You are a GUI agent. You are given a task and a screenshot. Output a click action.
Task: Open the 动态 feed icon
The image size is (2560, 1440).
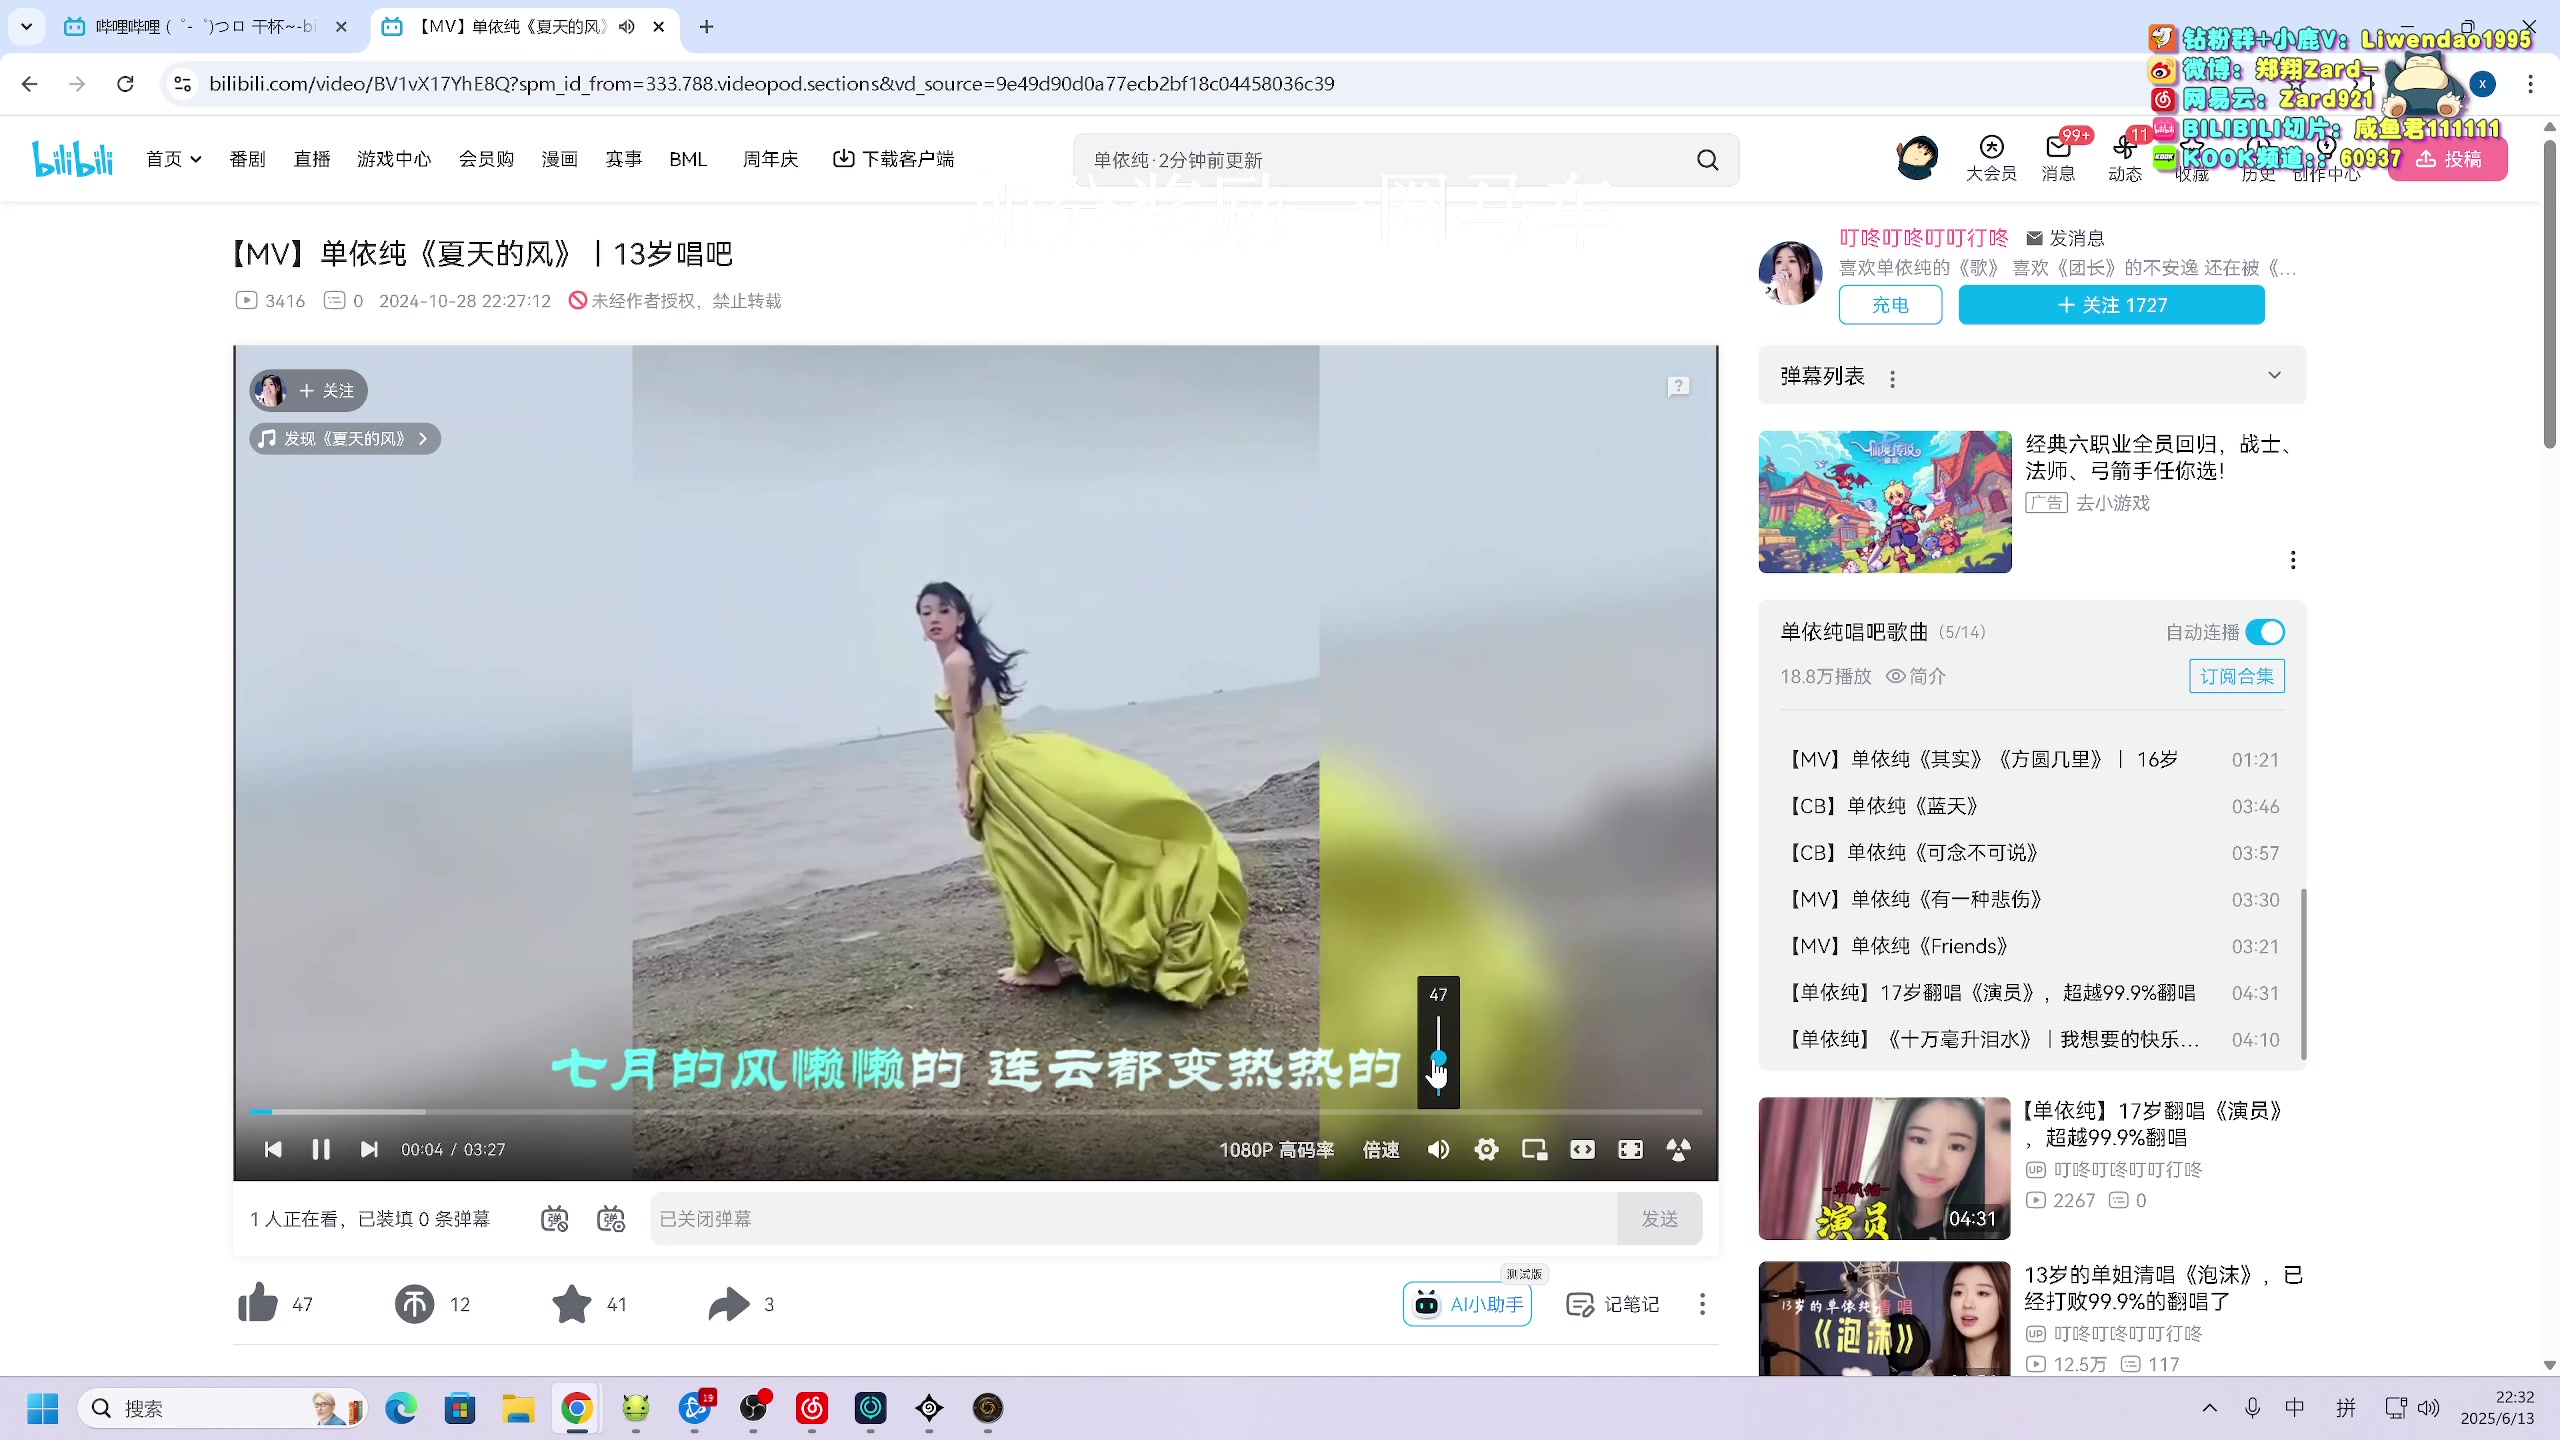click(x=2125, y=159)
